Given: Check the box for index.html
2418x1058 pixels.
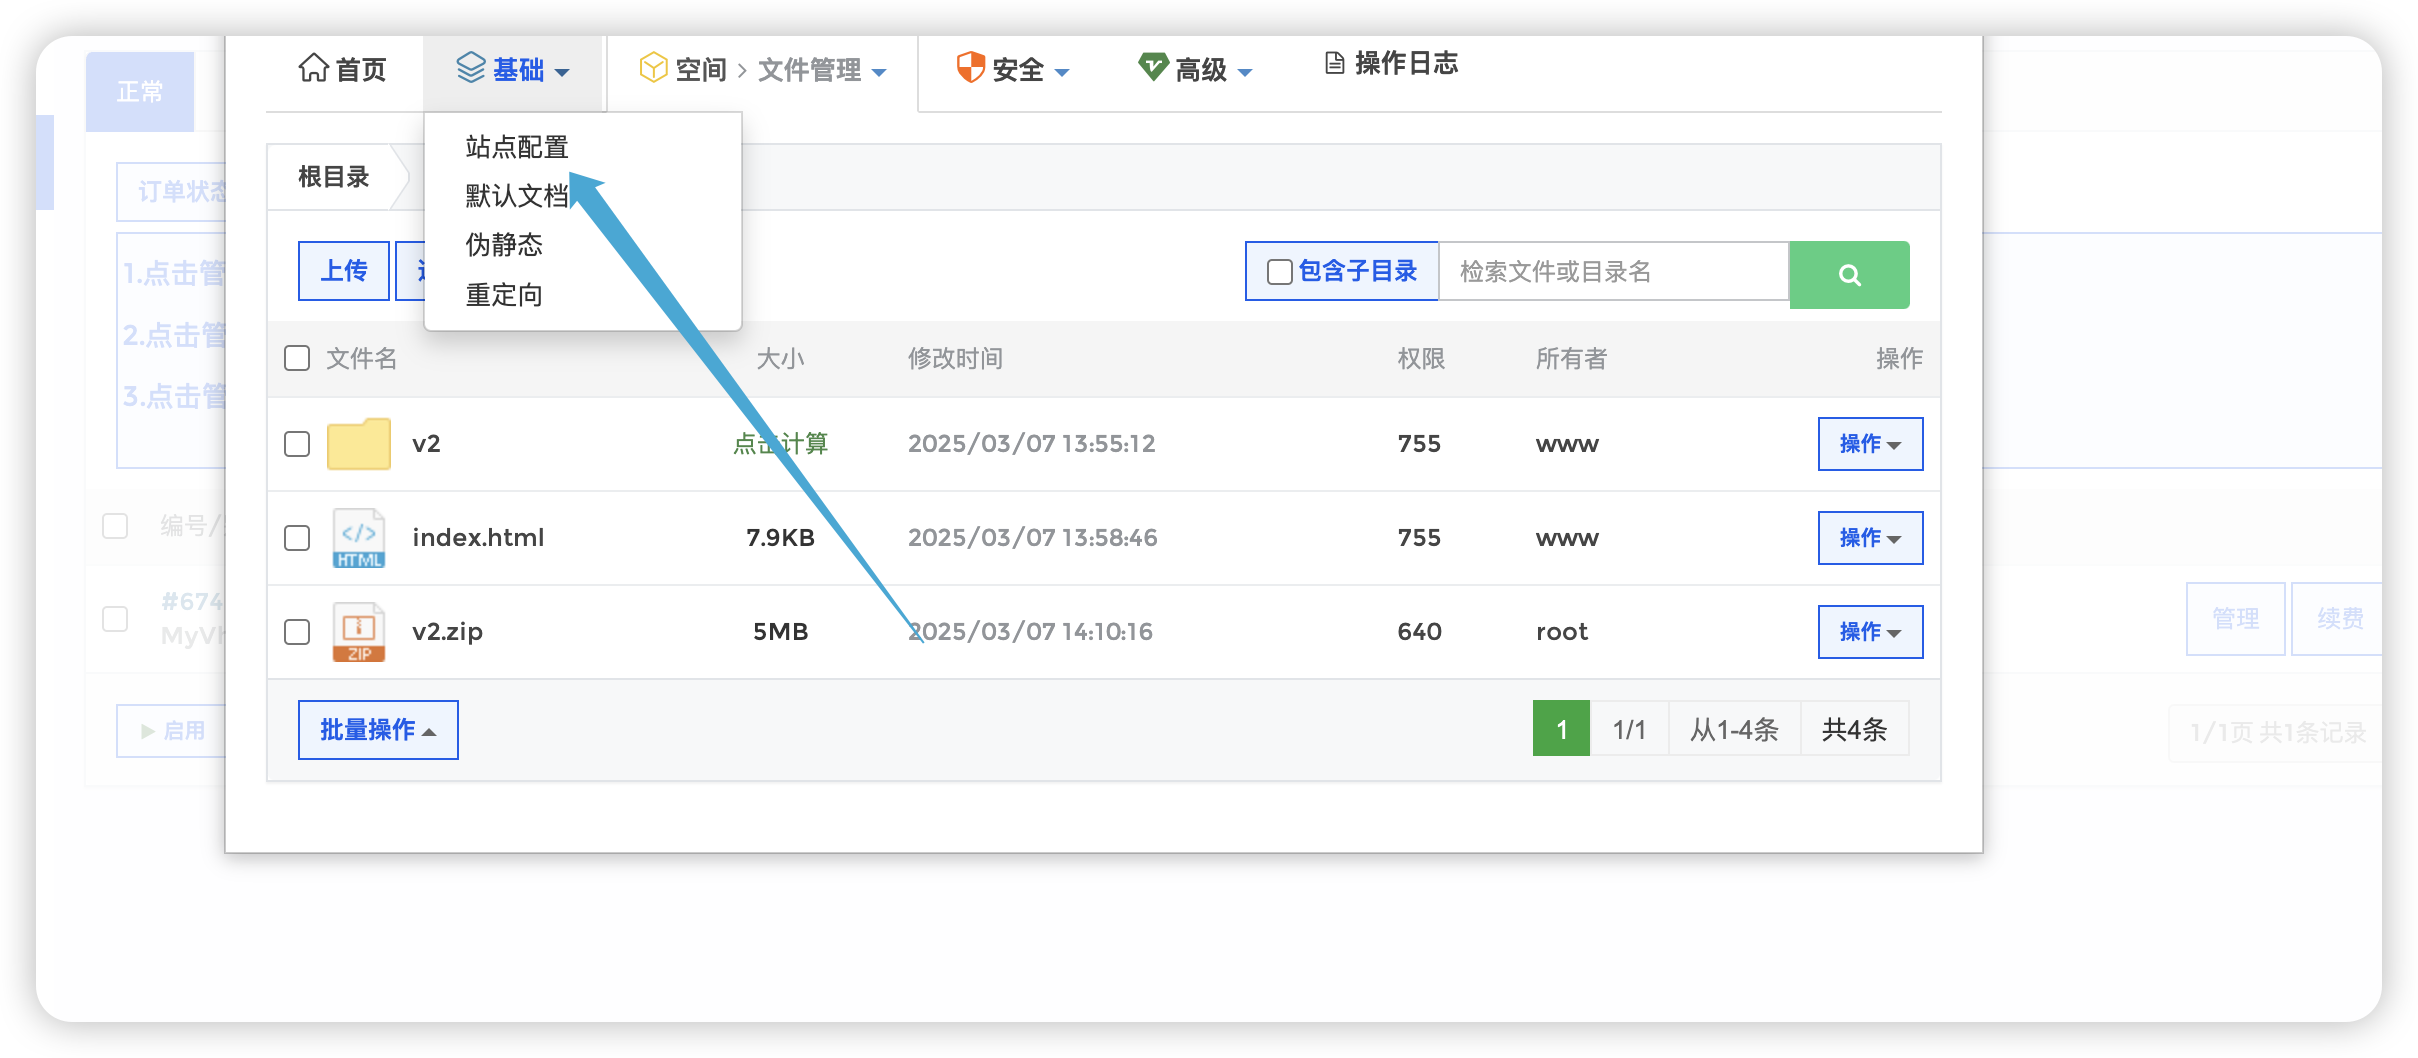Looking at the screenshot, I should [x=297, y=538].
